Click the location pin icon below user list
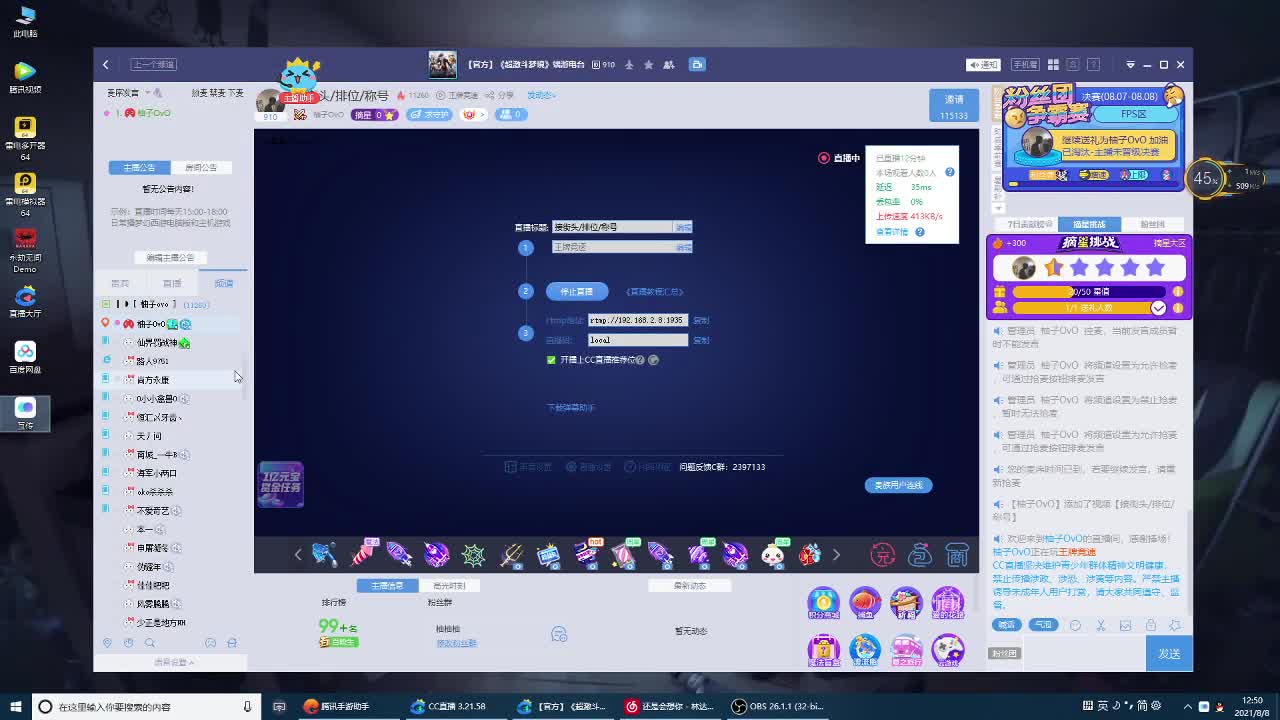The image size is (1280, 720). click(107, 643)
